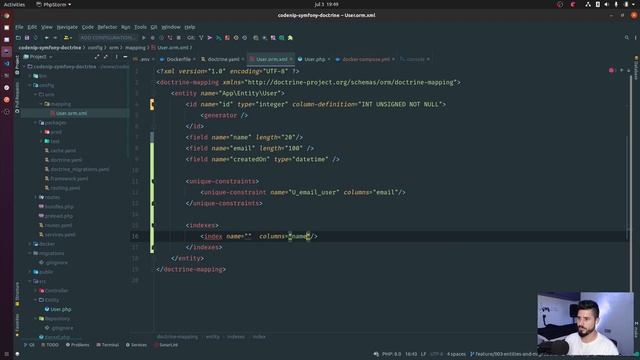Open the Pull Requests side tool window
Screen dimensions: 640x360
click(x=17, y=98)
